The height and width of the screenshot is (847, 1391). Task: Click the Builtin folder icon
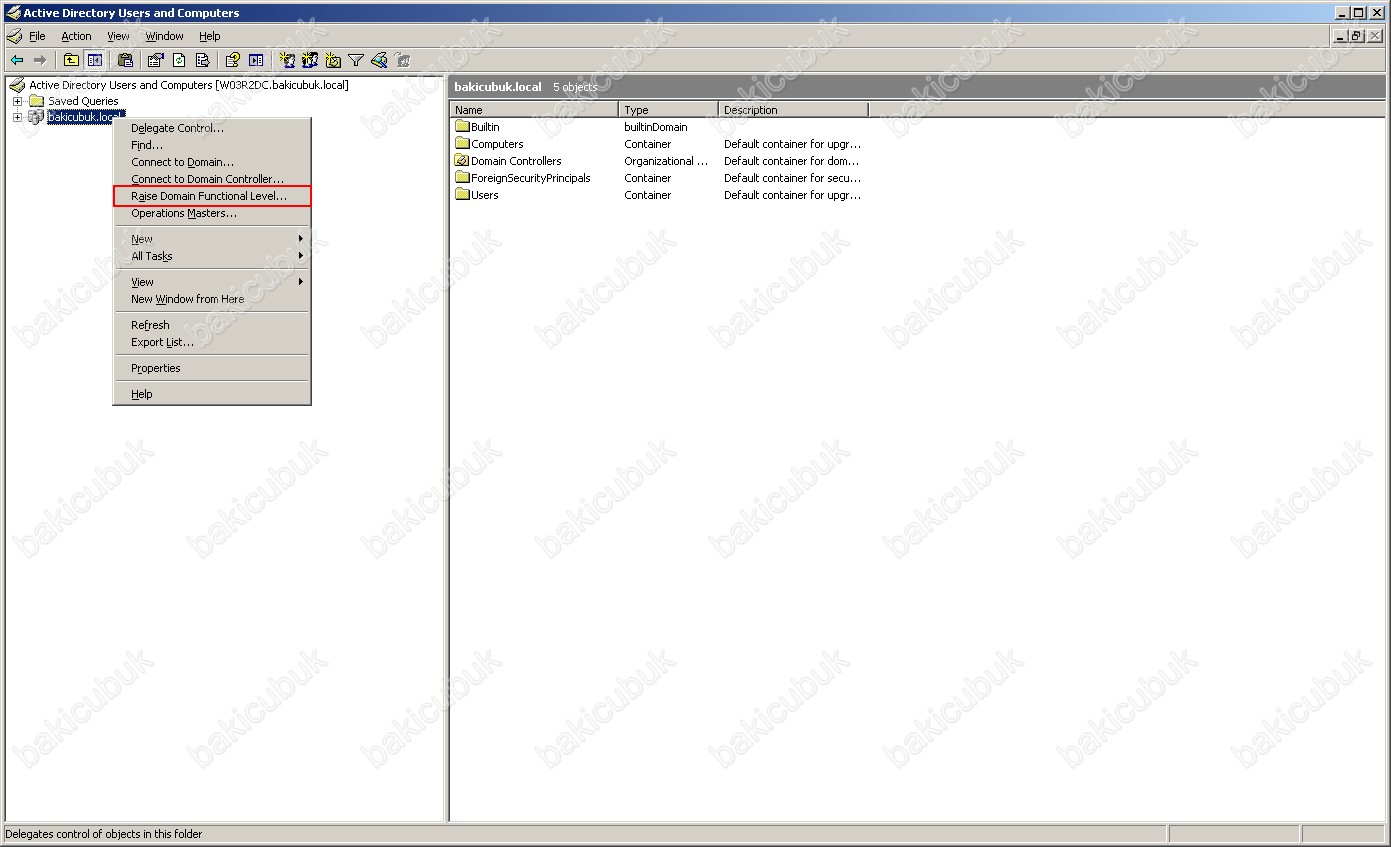click(x=462, y=127)
